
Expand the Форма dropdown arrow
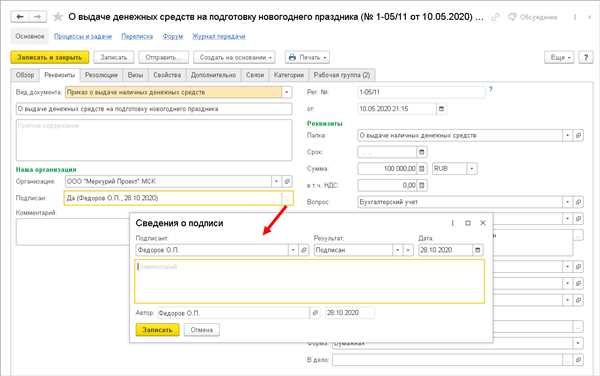(x=578, y=343)
